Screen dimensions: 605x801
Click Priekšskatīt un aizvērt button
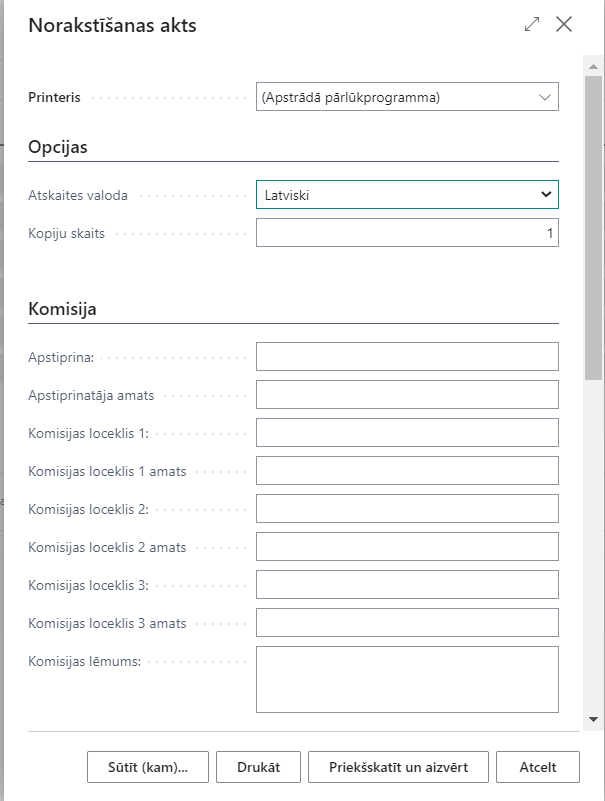point(398,768)
